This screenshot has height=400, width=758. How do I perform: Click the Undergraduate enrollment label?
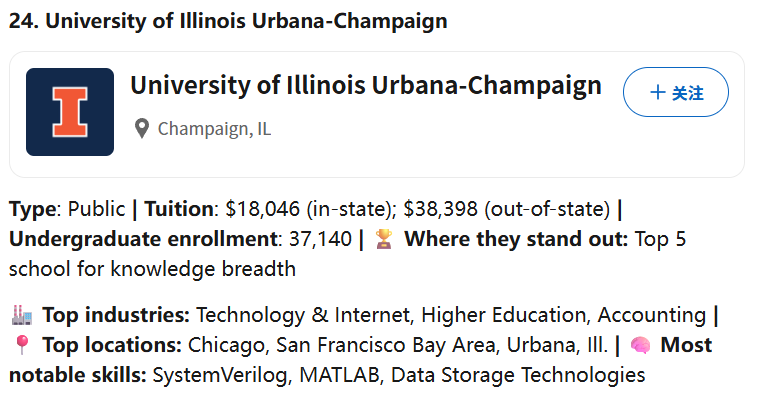[143, 239]
